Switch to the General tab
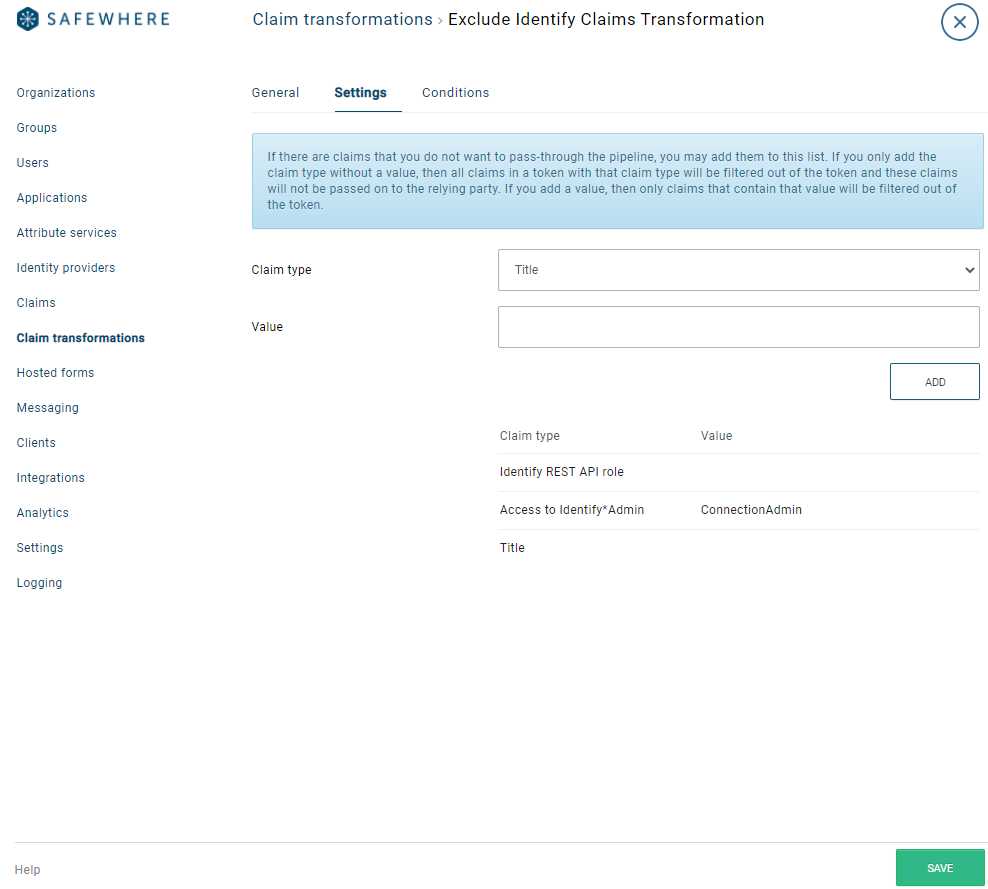 point(275,93)
